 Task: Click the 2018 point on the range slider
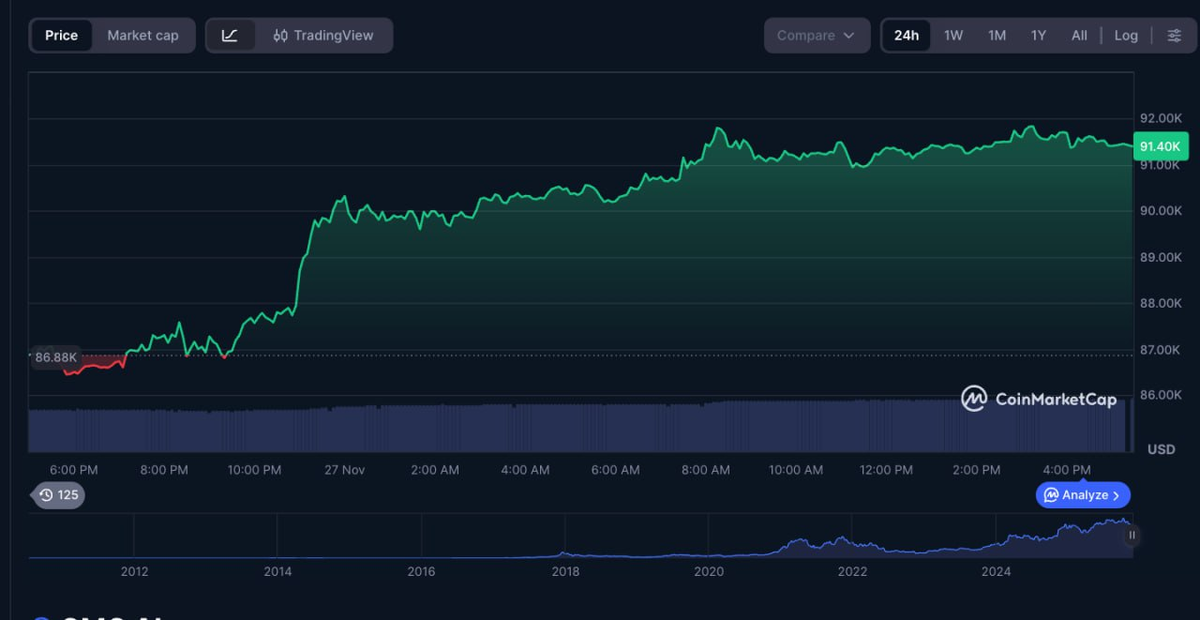[565, 571]
